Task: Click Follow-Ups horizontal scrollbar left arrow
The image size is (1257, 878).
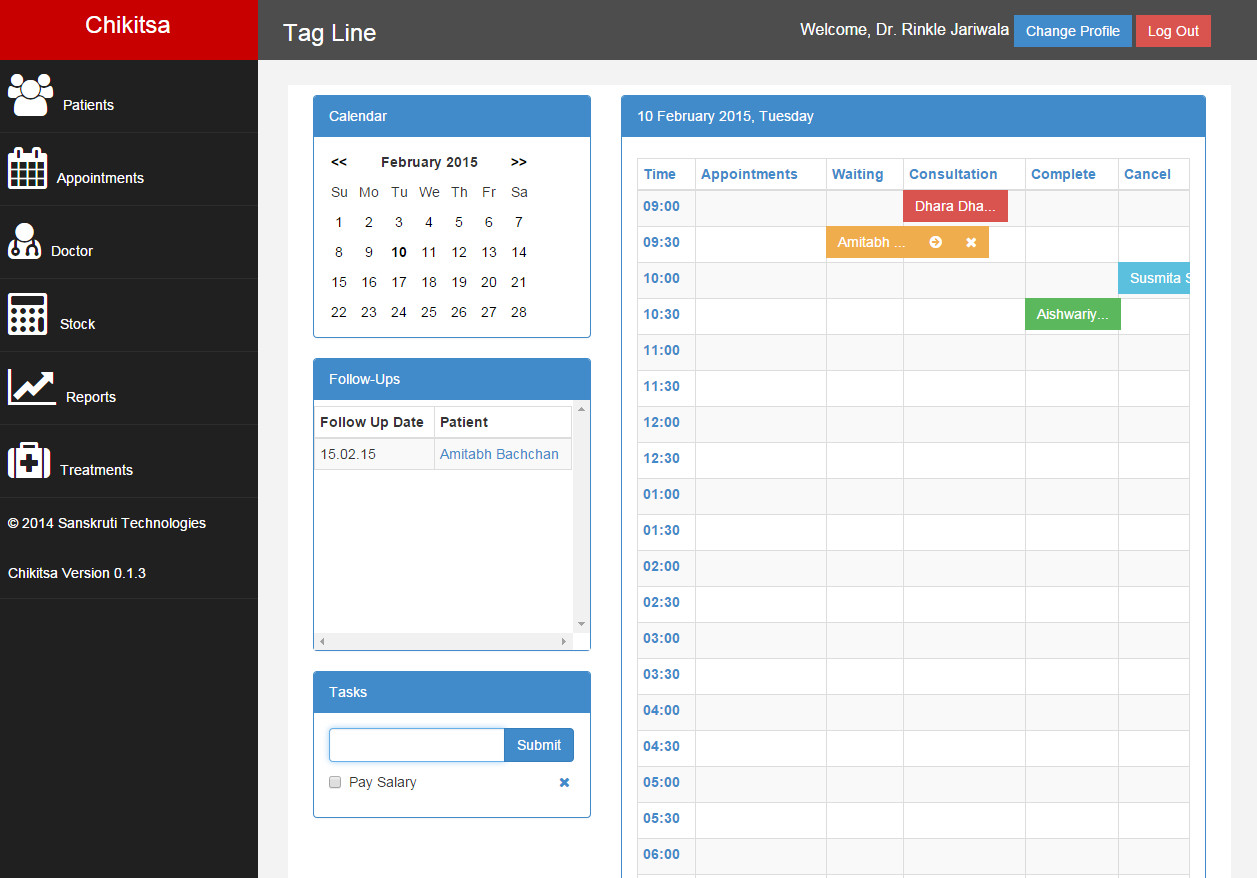Action: (x=322, y=641)
